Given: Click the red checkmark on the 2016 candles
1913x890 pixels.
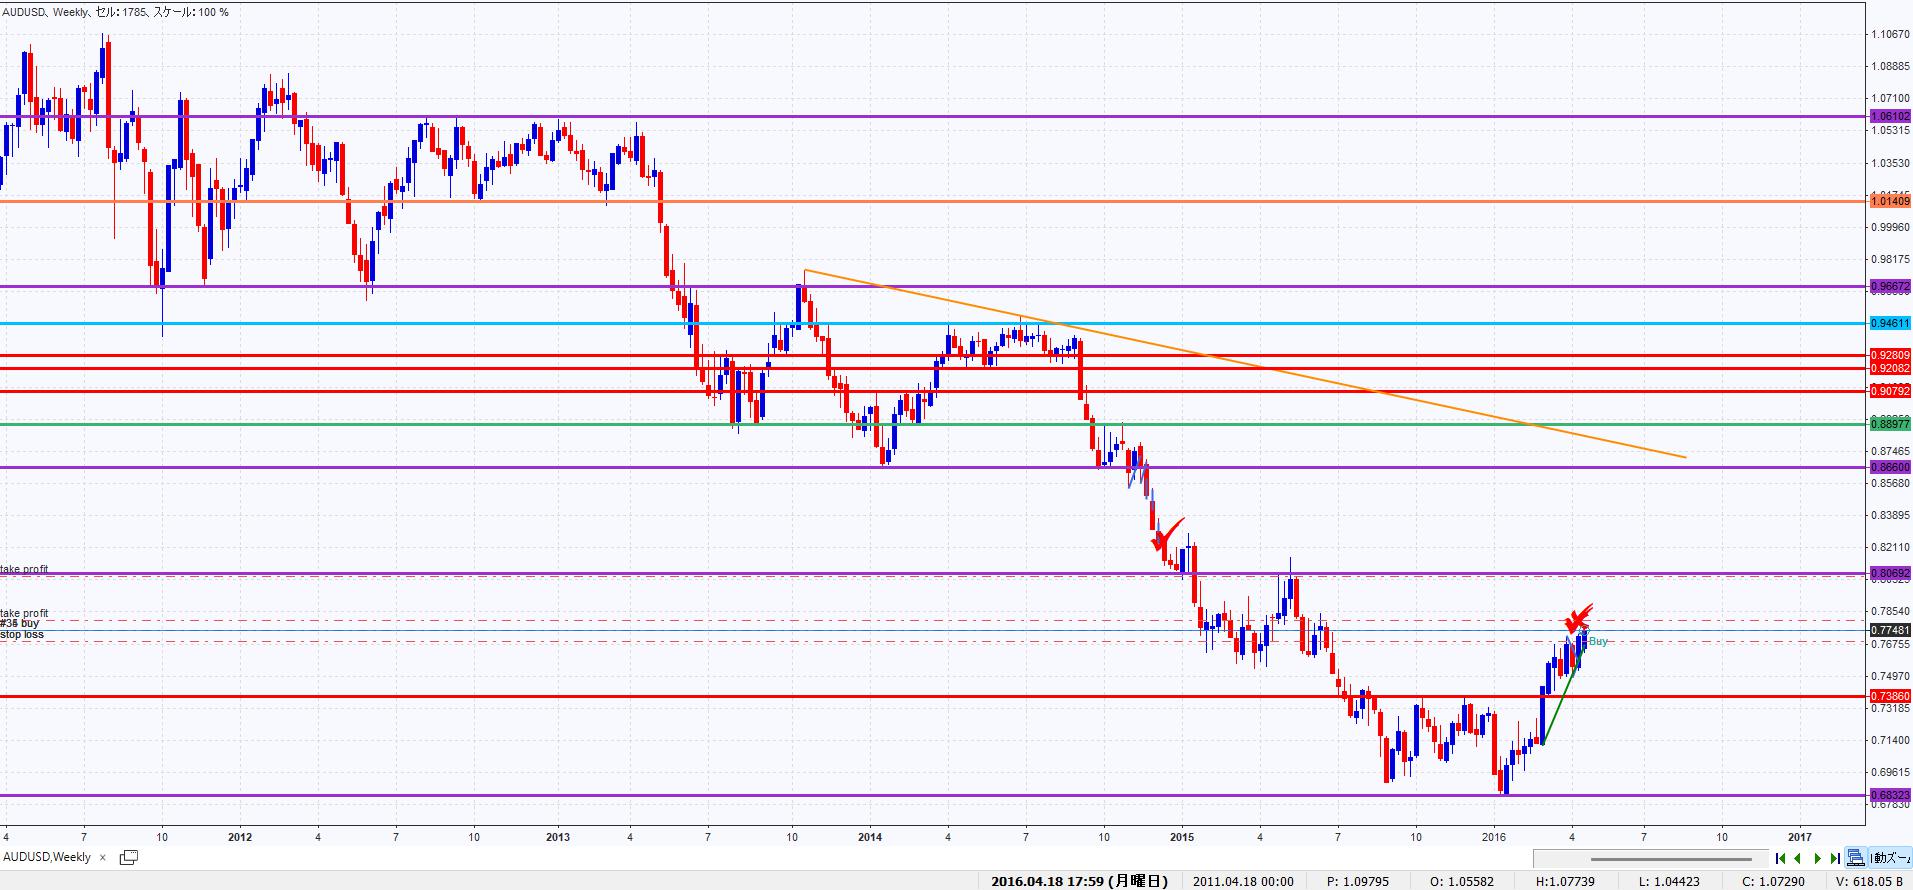Looking at the screenshot, I should click(1579, 617).
